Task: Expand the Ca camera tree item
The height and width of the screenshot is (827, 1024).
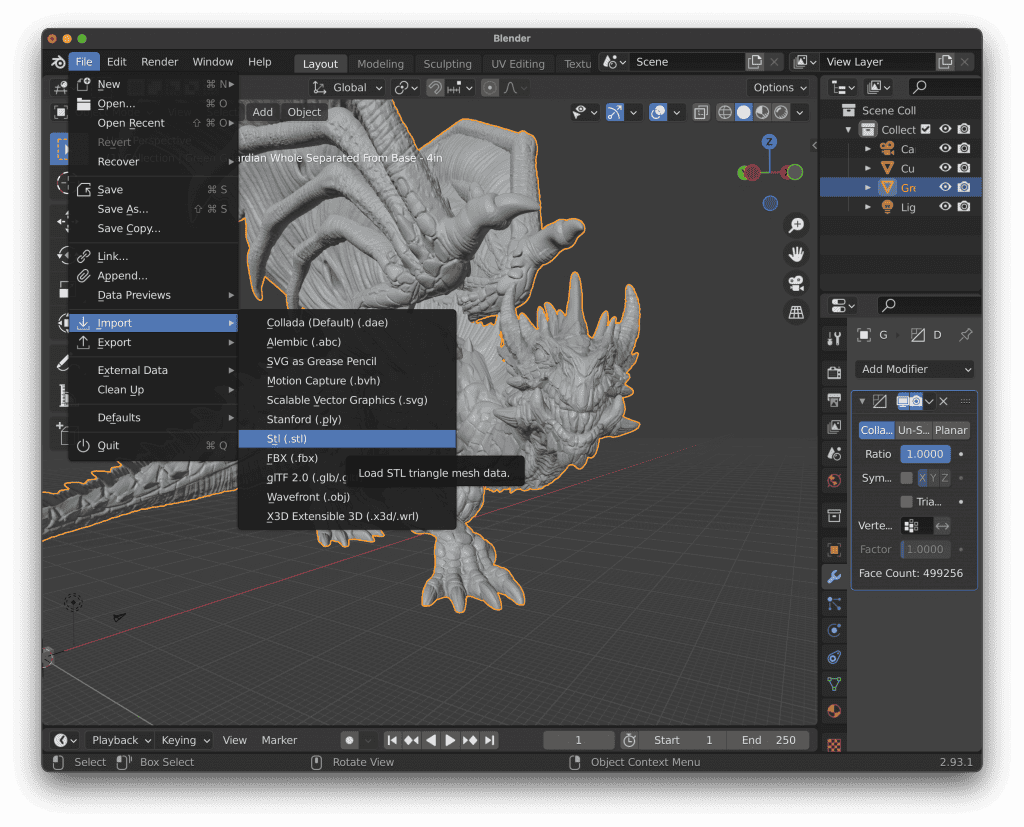Action: coord(868,149)
